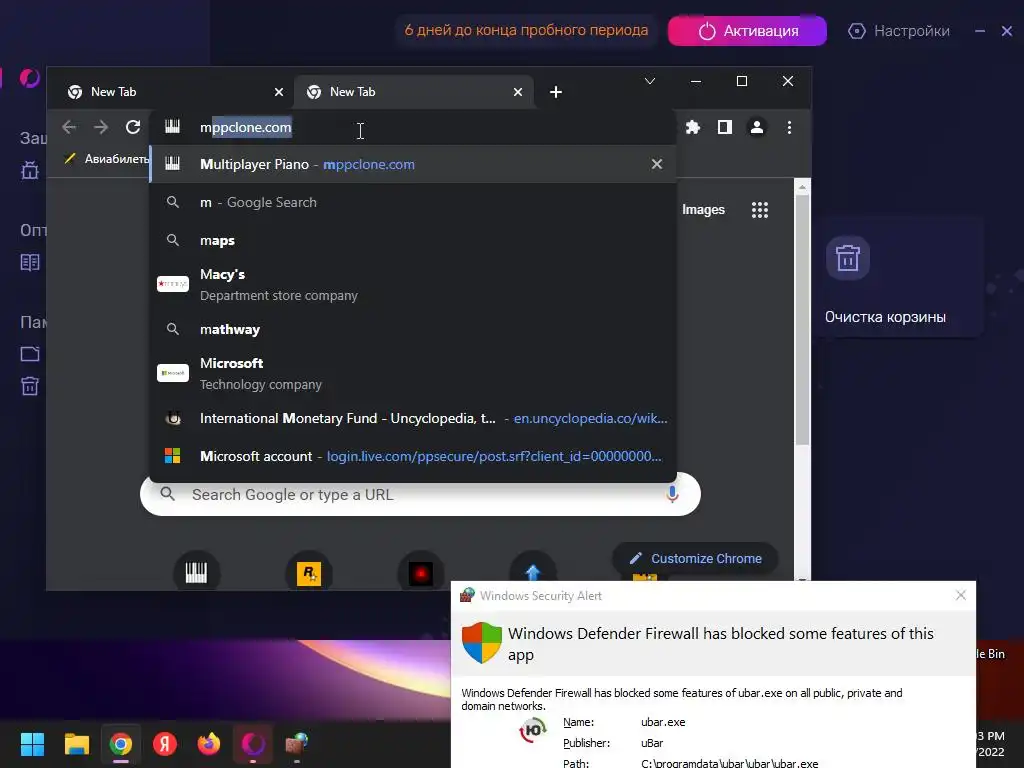Select 'm - Google Search' suggestion
Viewport: 1024px width, 768px height.
pyautogui.click(x=413, y=202)
